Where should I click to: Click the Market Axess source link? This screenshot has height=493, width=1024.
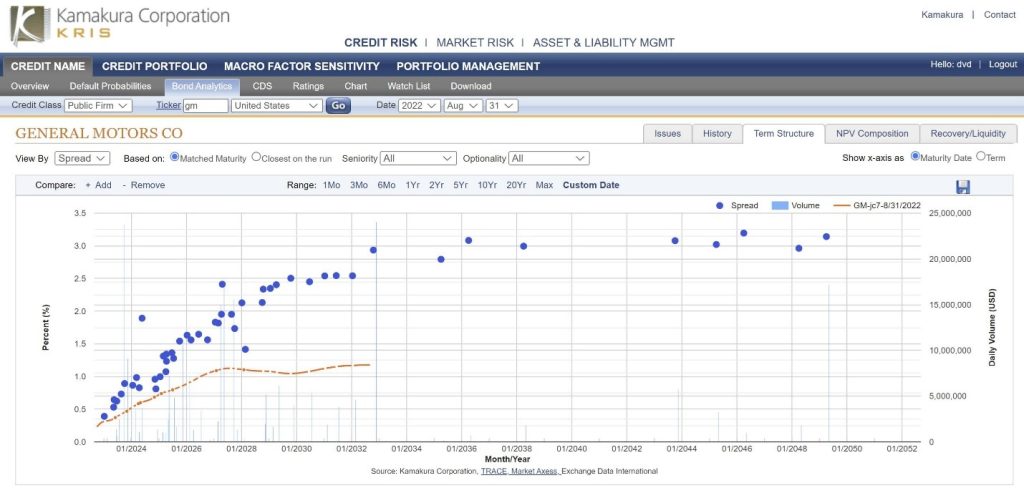pyautogui.click(x=534, y=471)
